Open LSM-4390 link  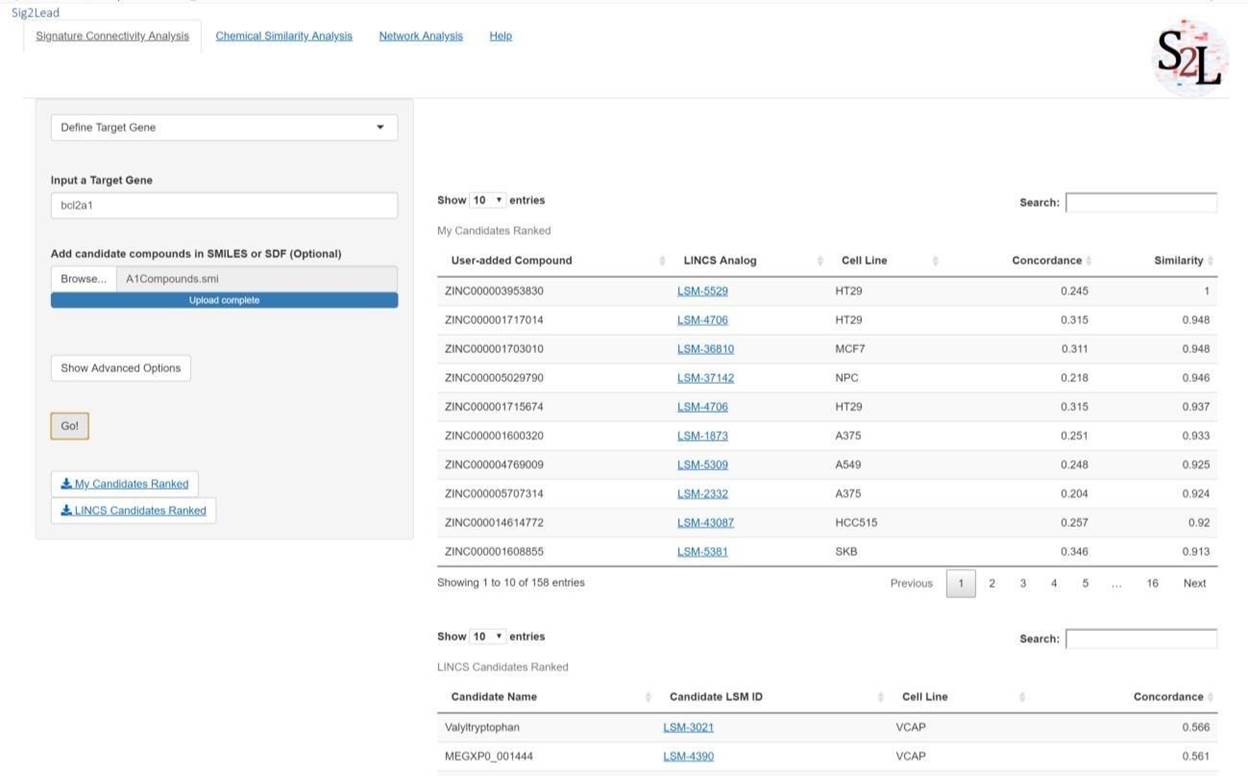coord(688,756)
